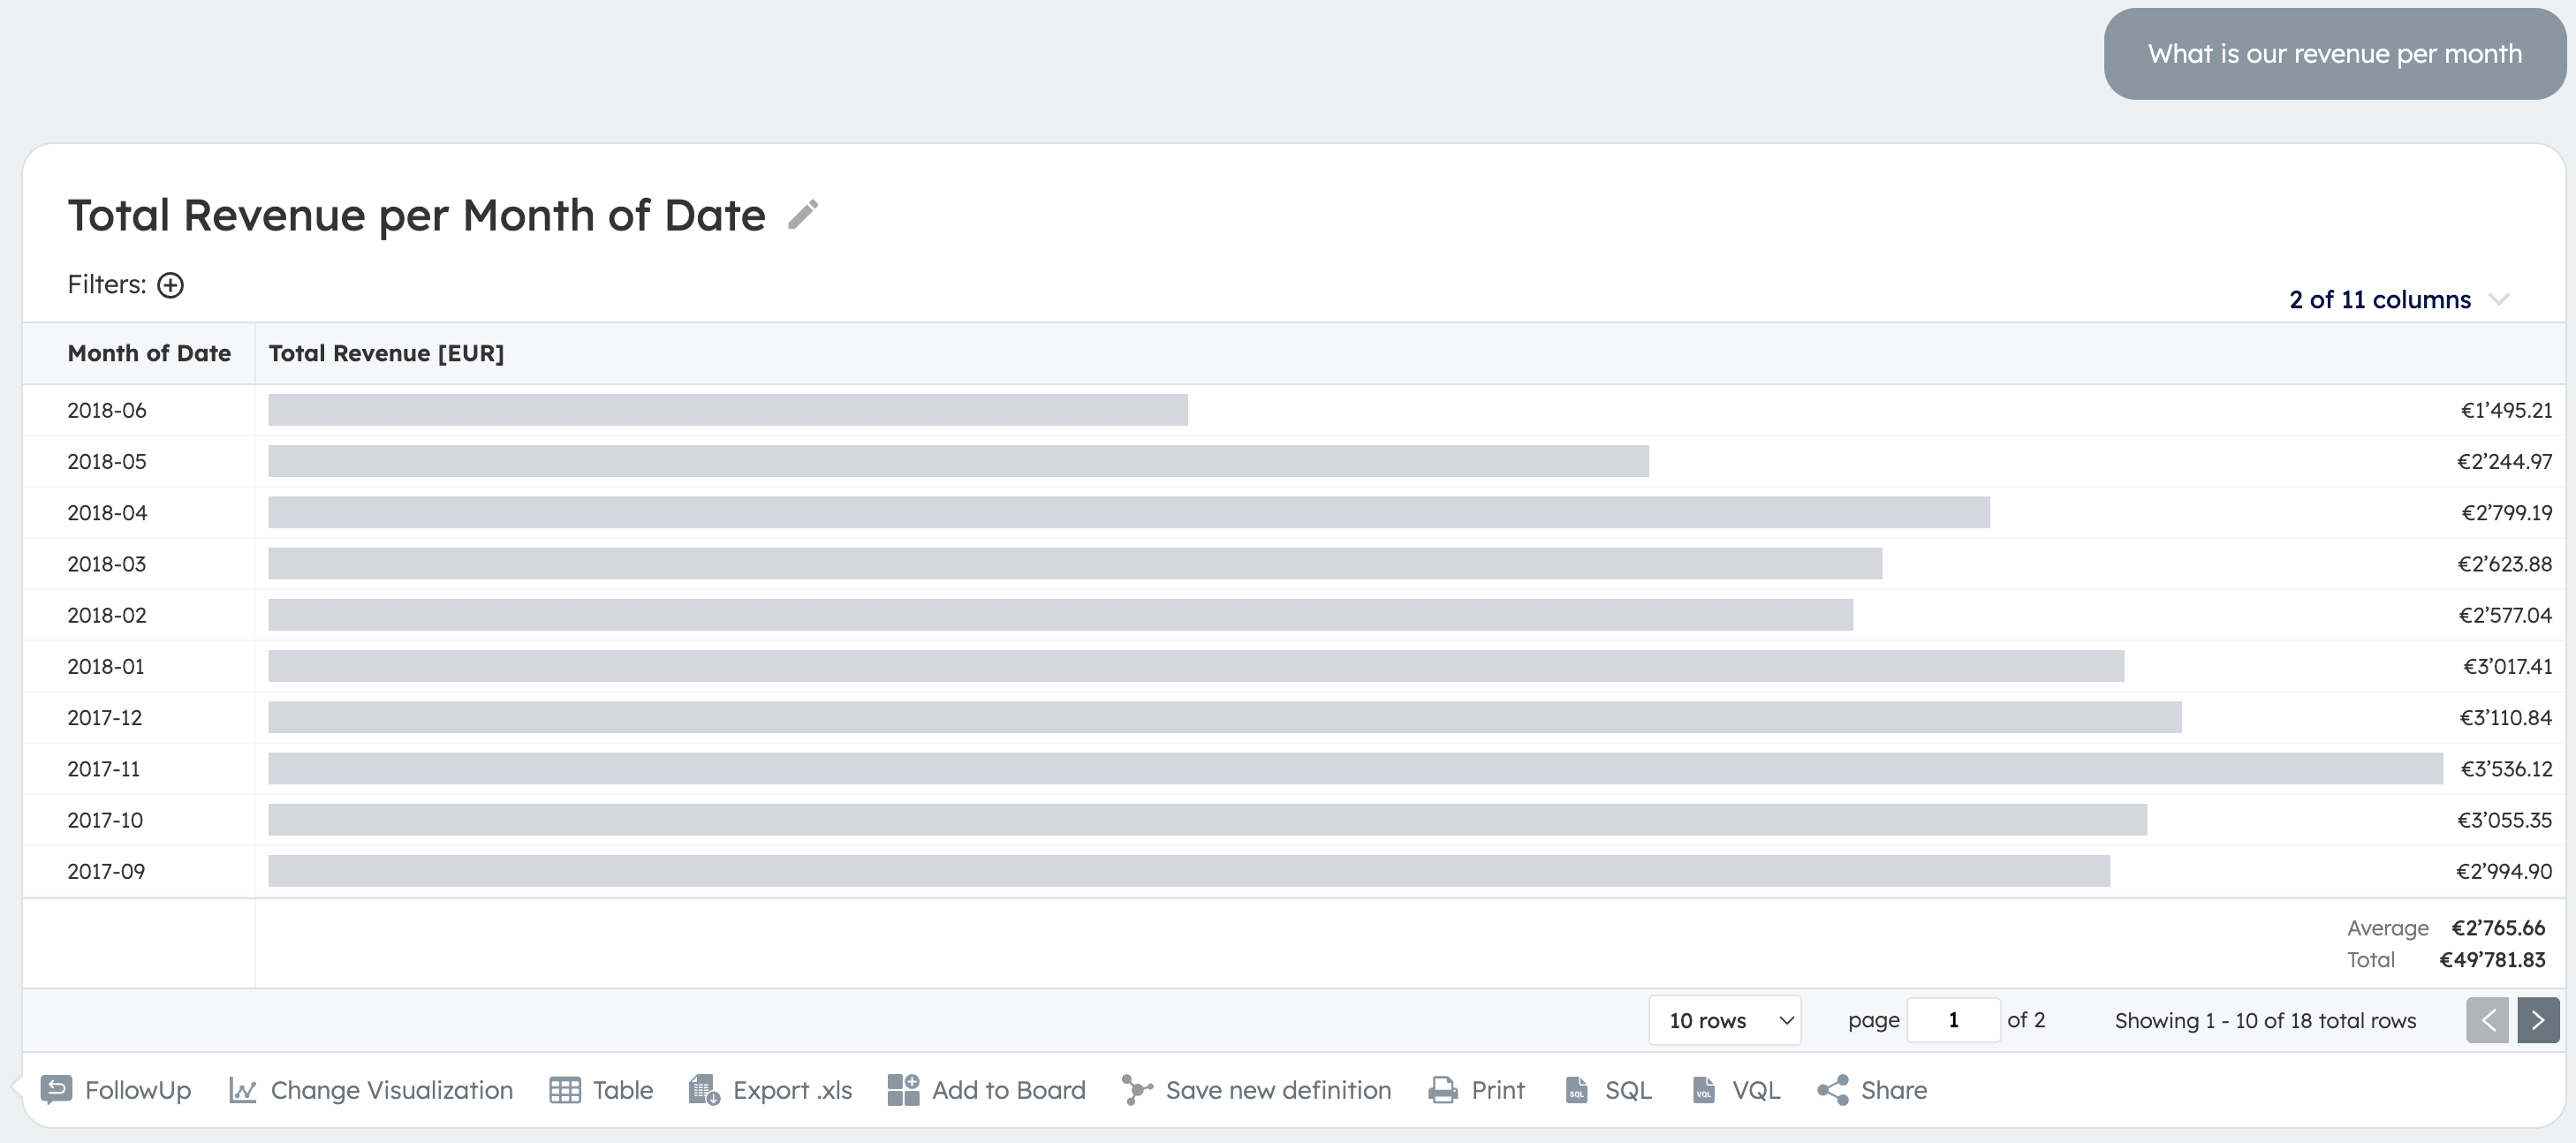Go to the previous results page
The height and width of the screenshot is (1143, 2576).
(x=2487, y=1020)
